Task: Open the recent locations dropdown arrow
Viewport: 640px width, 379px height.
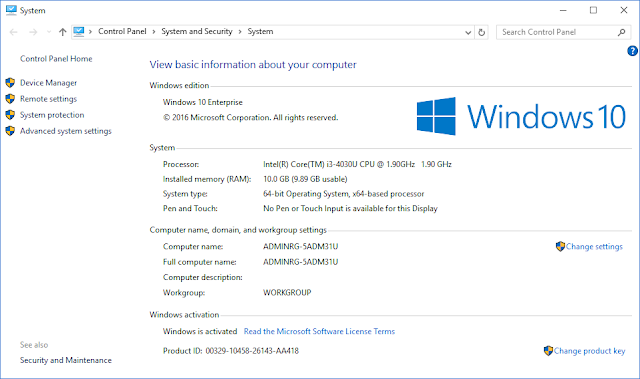Action: pos(49,32)
